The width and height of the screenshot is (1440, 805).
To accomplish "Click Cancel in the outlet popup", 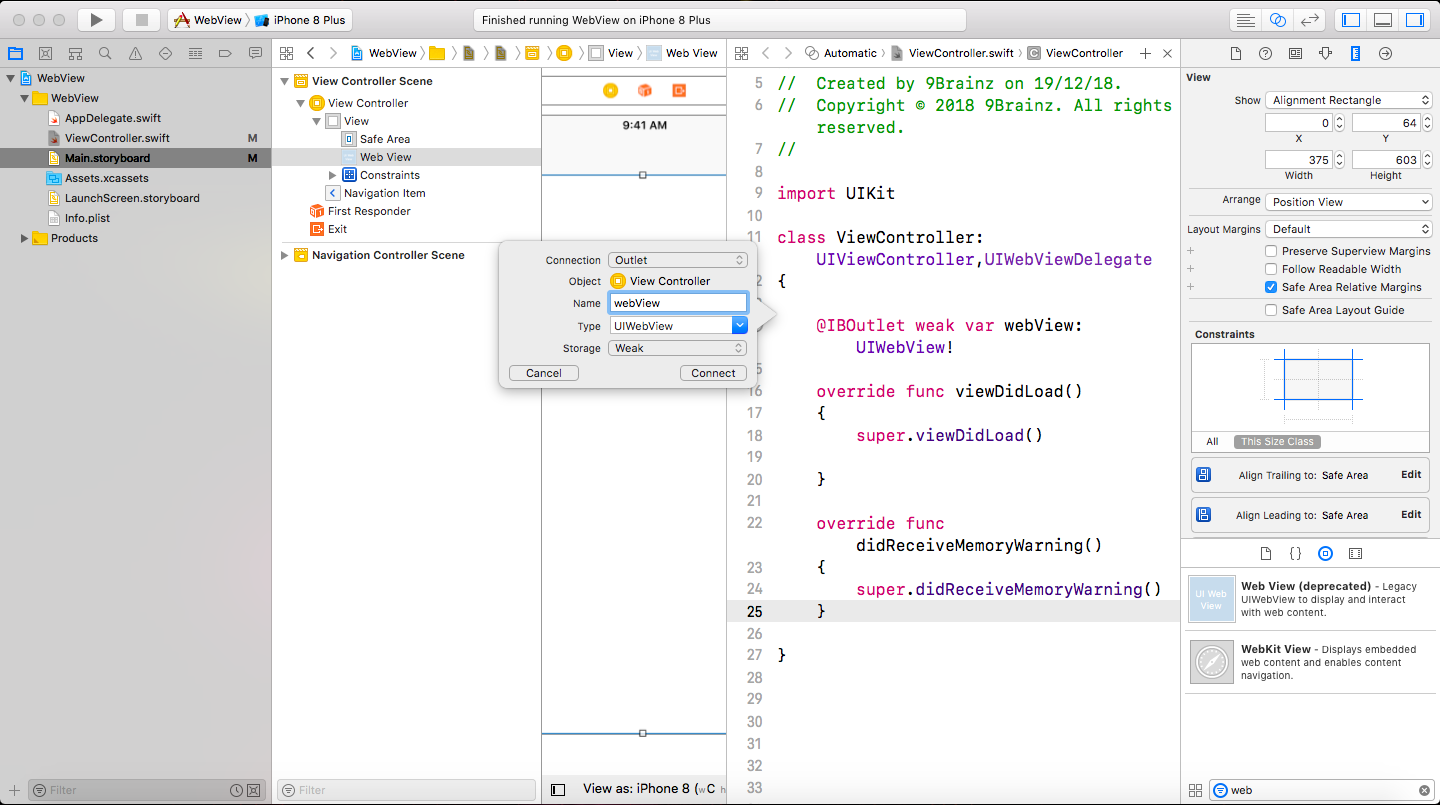I will (x=544, y=373).
